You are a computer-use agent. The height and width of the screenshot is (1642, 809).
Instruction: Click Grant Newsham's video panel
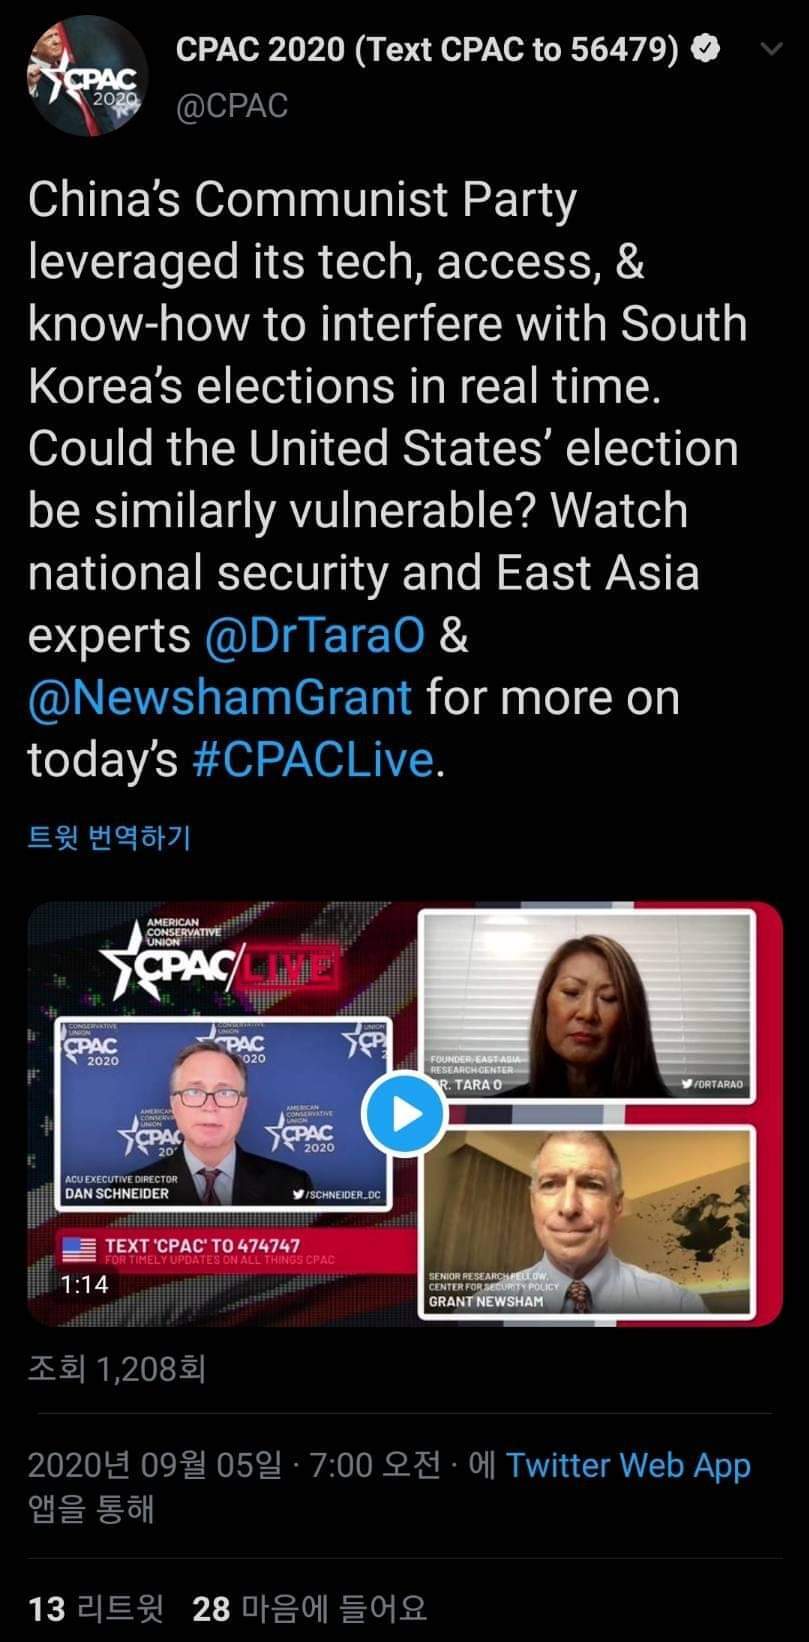(x=586, y=1221)
